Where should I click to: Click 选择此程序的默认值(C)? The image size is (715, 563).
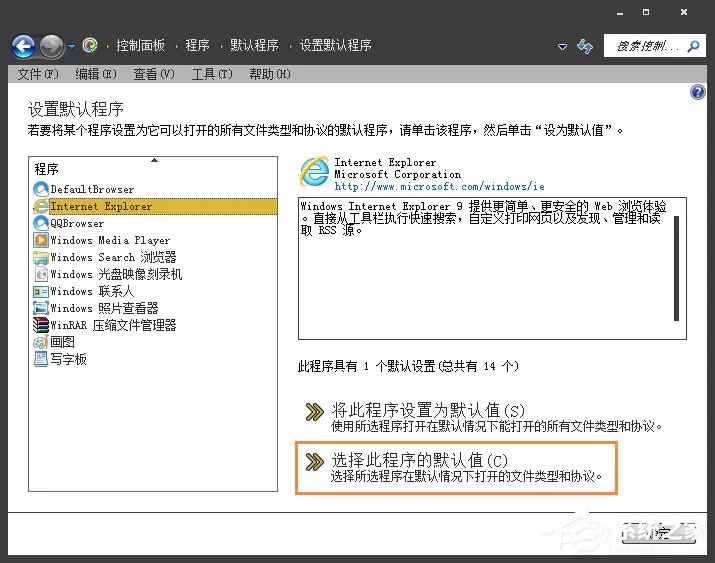click(419, 460)
